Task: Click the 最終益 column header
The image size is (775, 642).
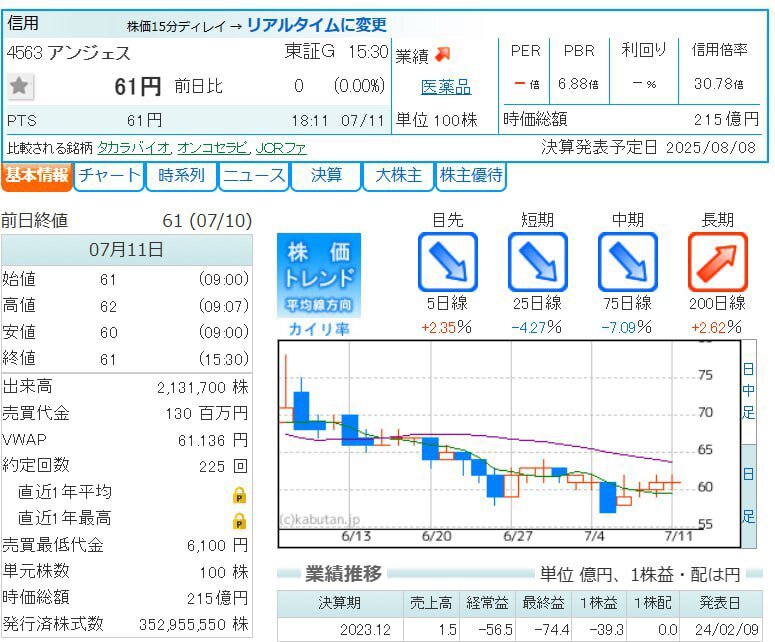Action: 543,603
